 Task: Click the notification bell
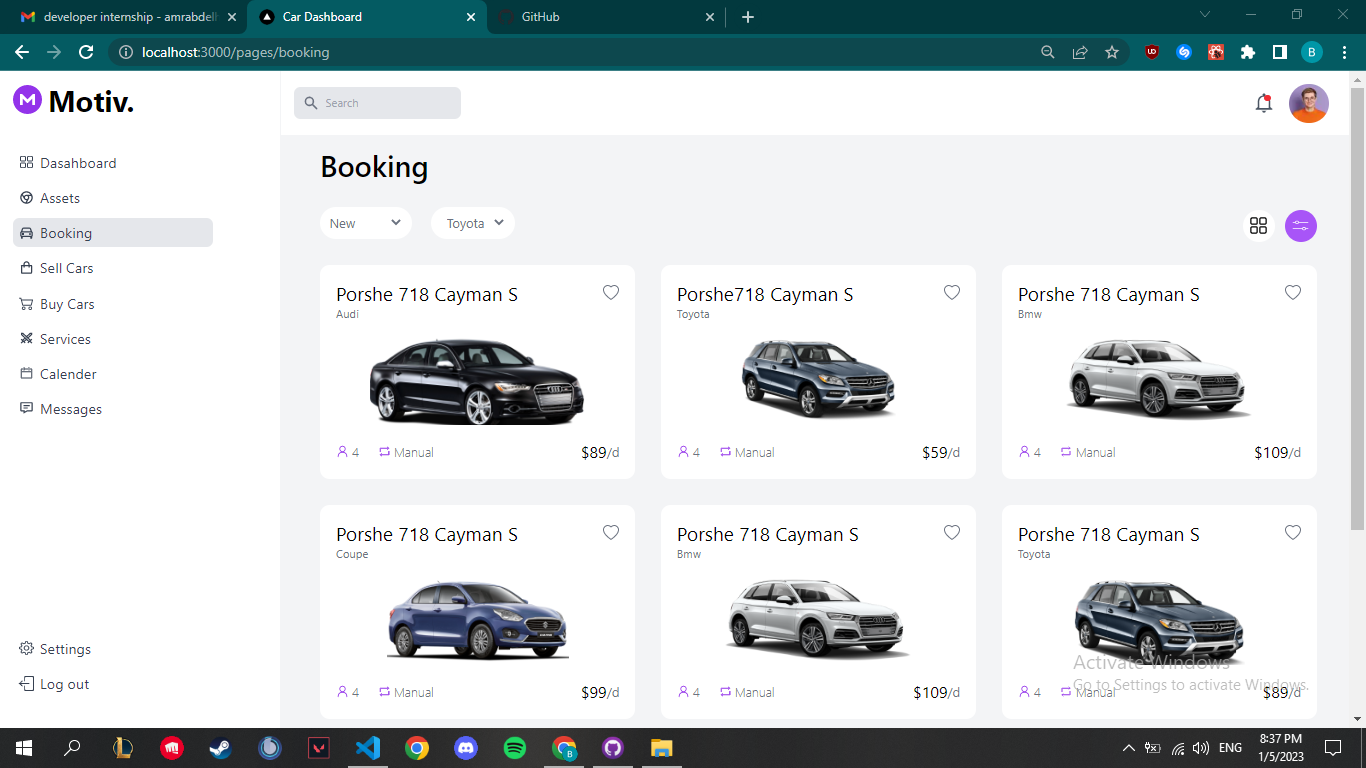[1263, 102]
